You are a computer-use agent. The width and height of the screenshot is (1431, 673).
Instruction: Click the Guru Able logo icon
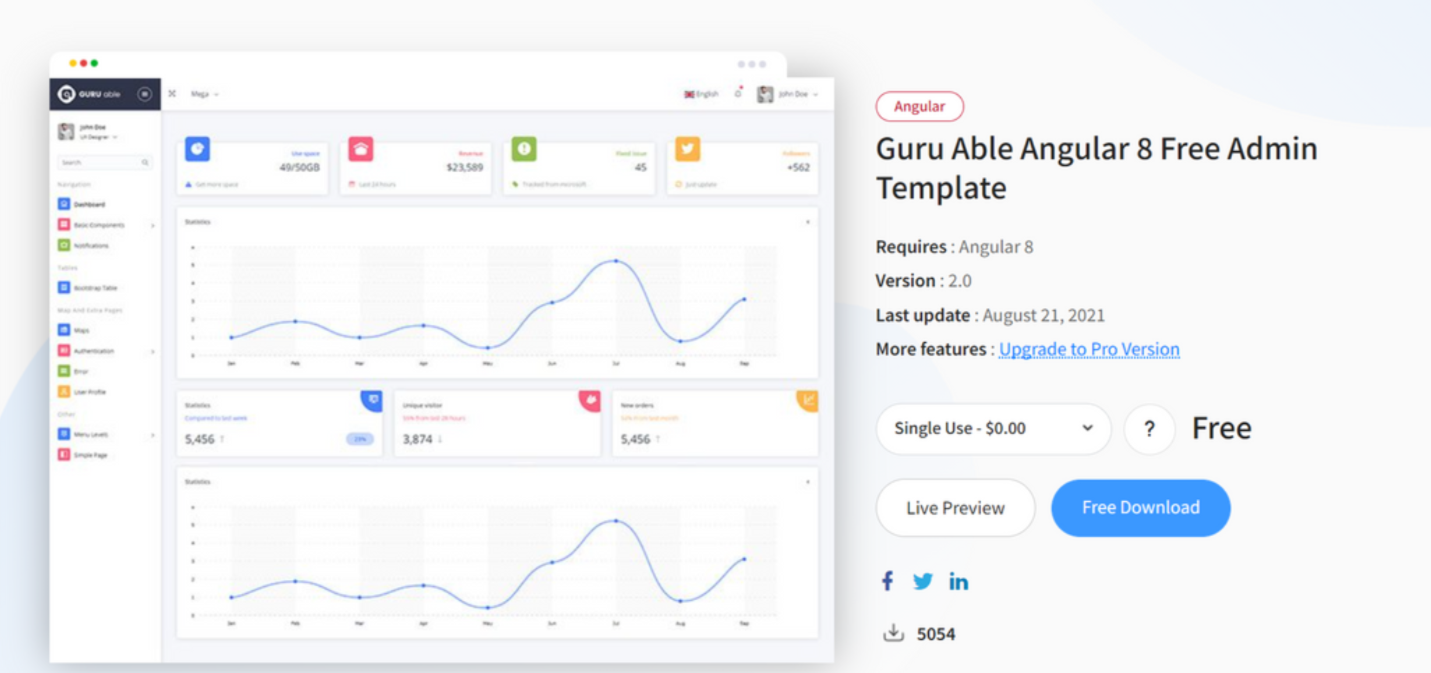click(x=66, y=94)
